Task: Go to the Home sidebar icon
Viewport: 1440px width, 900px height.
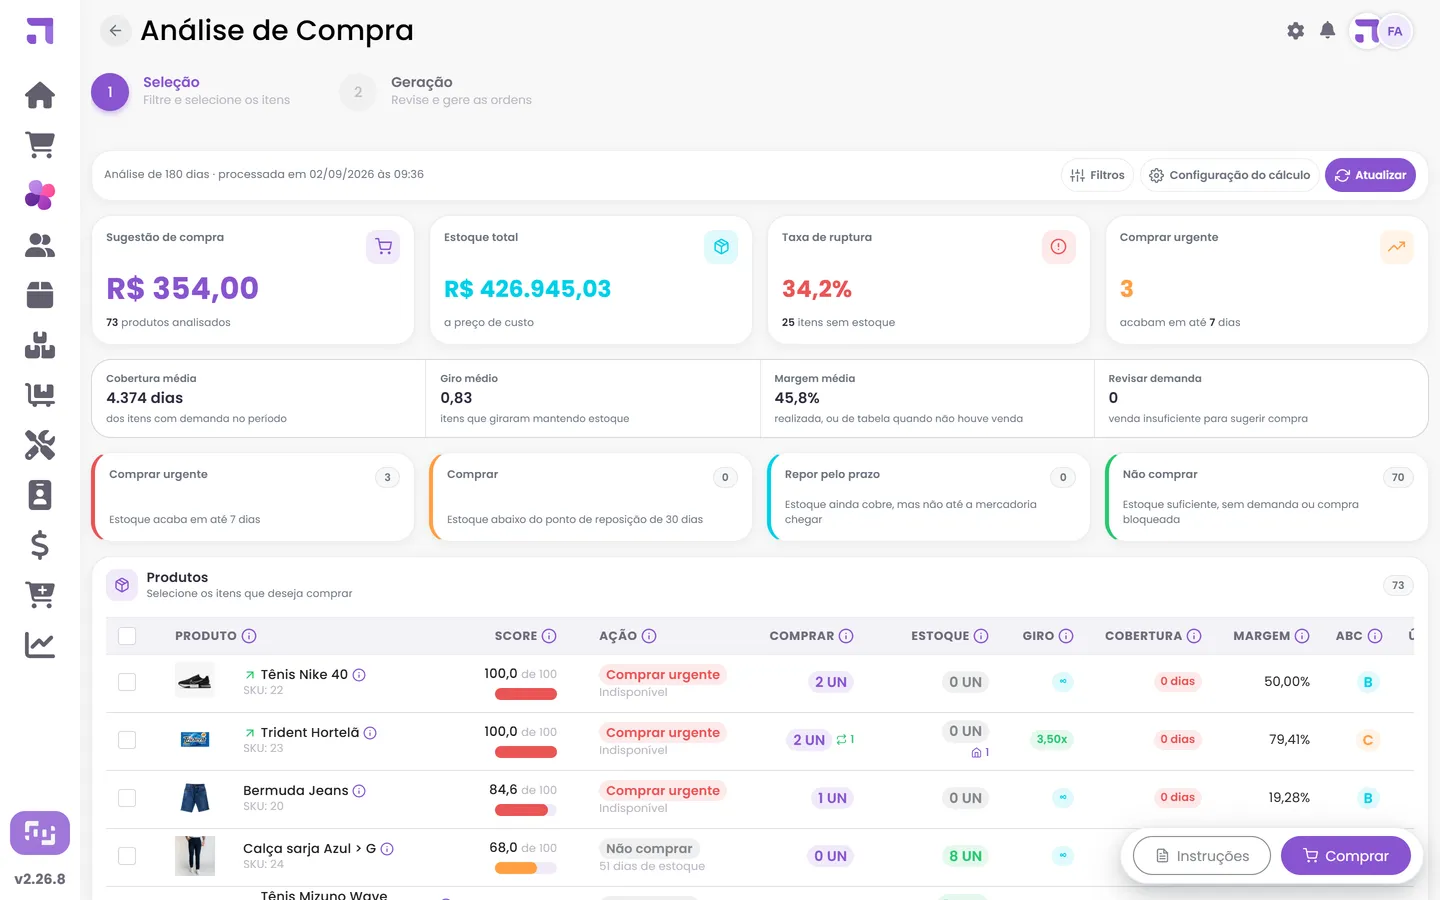Action: coord(40,95)
